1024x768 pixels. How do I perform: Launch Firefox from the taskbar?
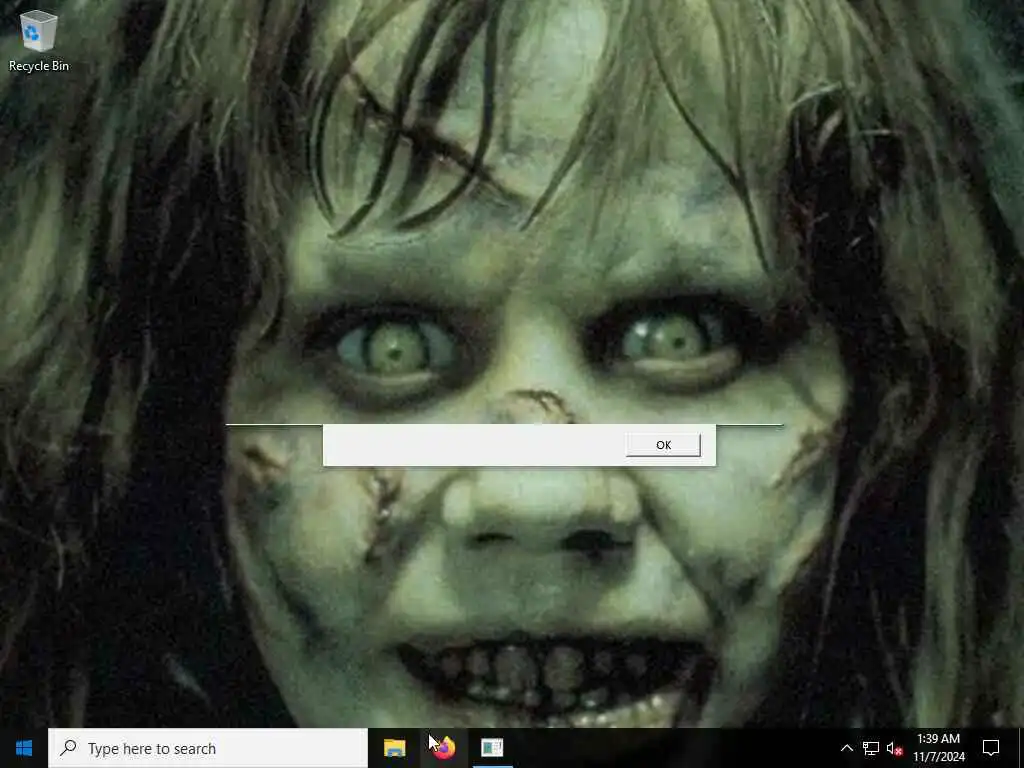point(443,748)
